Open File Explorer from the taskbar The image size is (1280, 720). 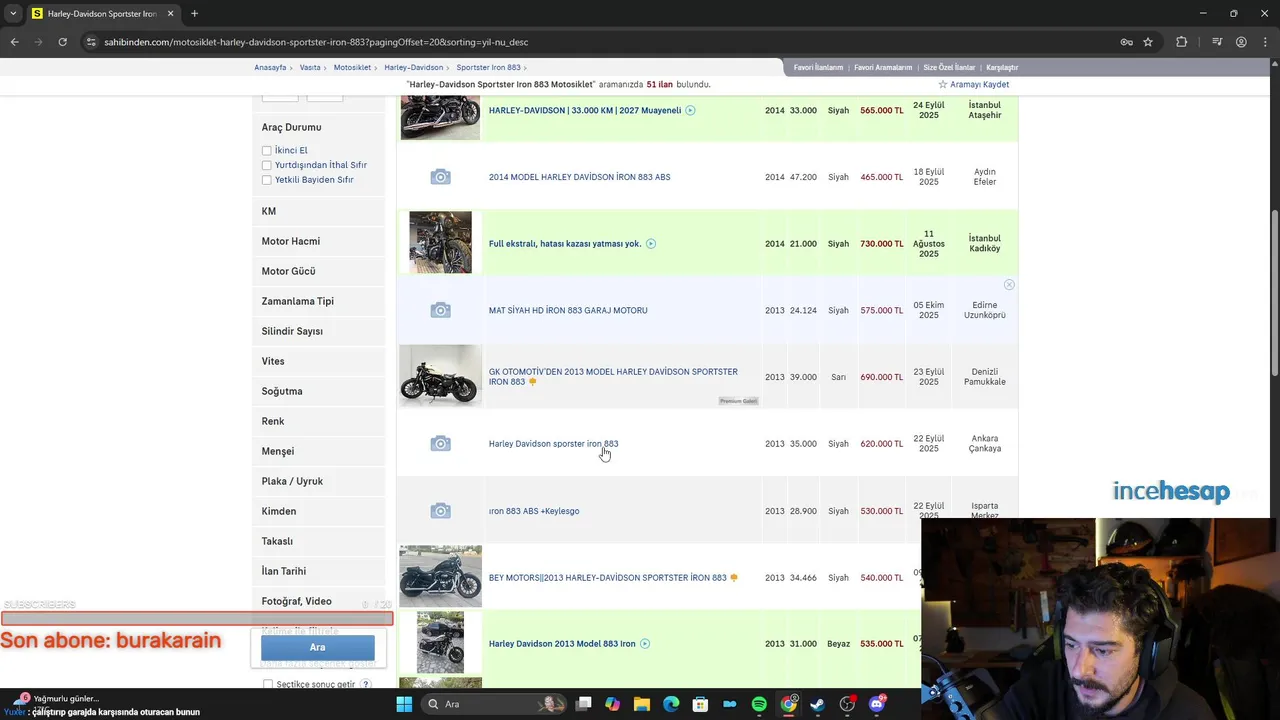coord(642,704)
